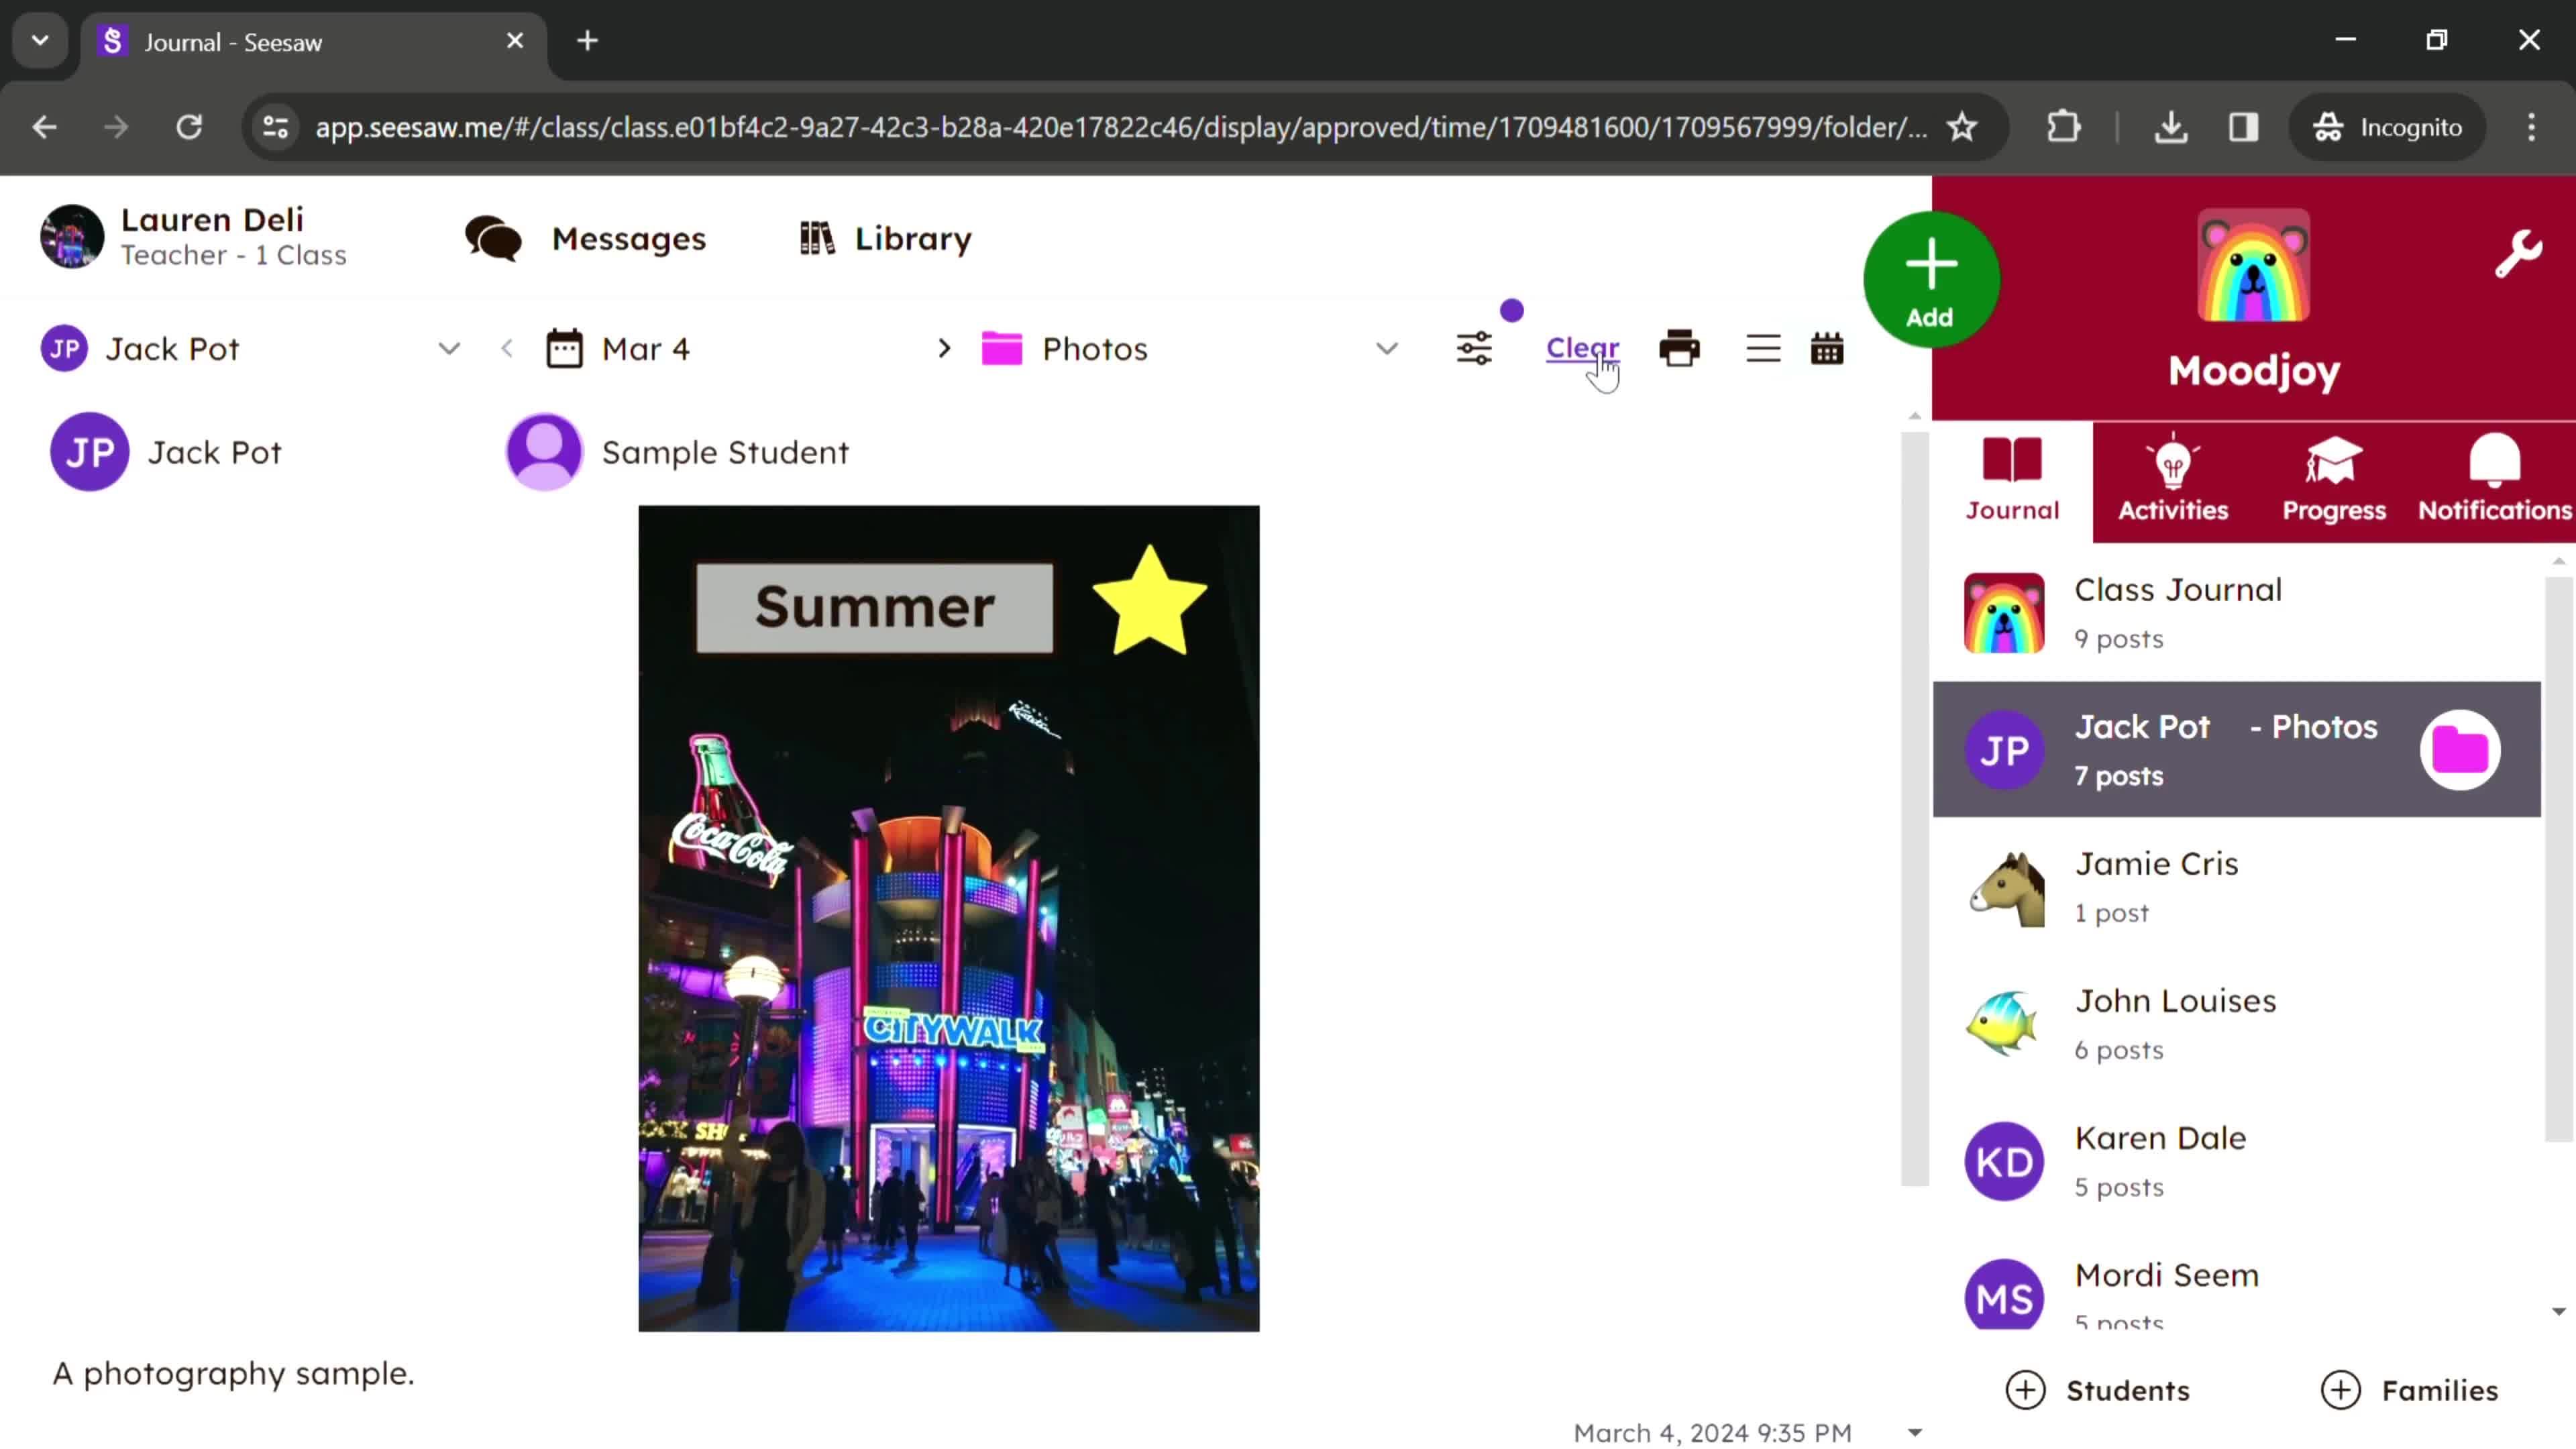This screenshot has height=1449, width=2576.
Task: Expand the Photos folder dropdown
Action: click(x=1386, y=349)
